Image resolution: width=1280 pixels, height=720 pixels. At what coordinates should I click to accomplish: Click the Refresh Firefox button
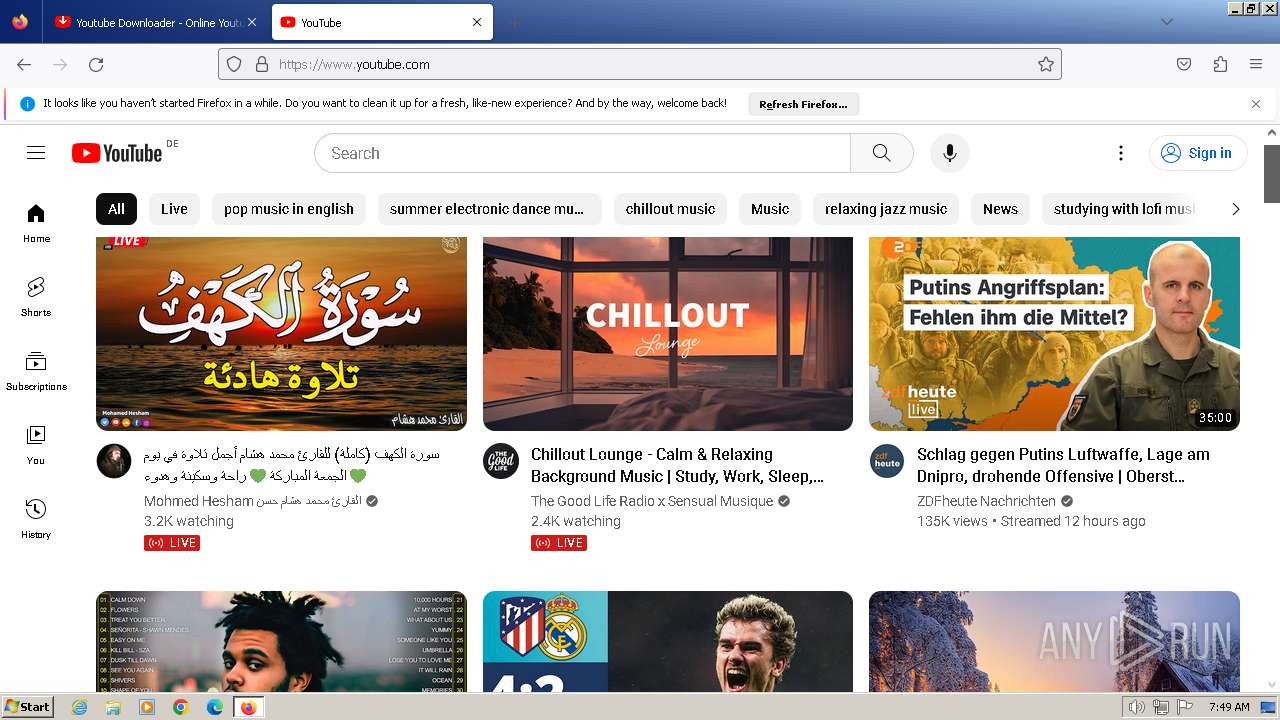pyautogui.click(x=803, y=104)
